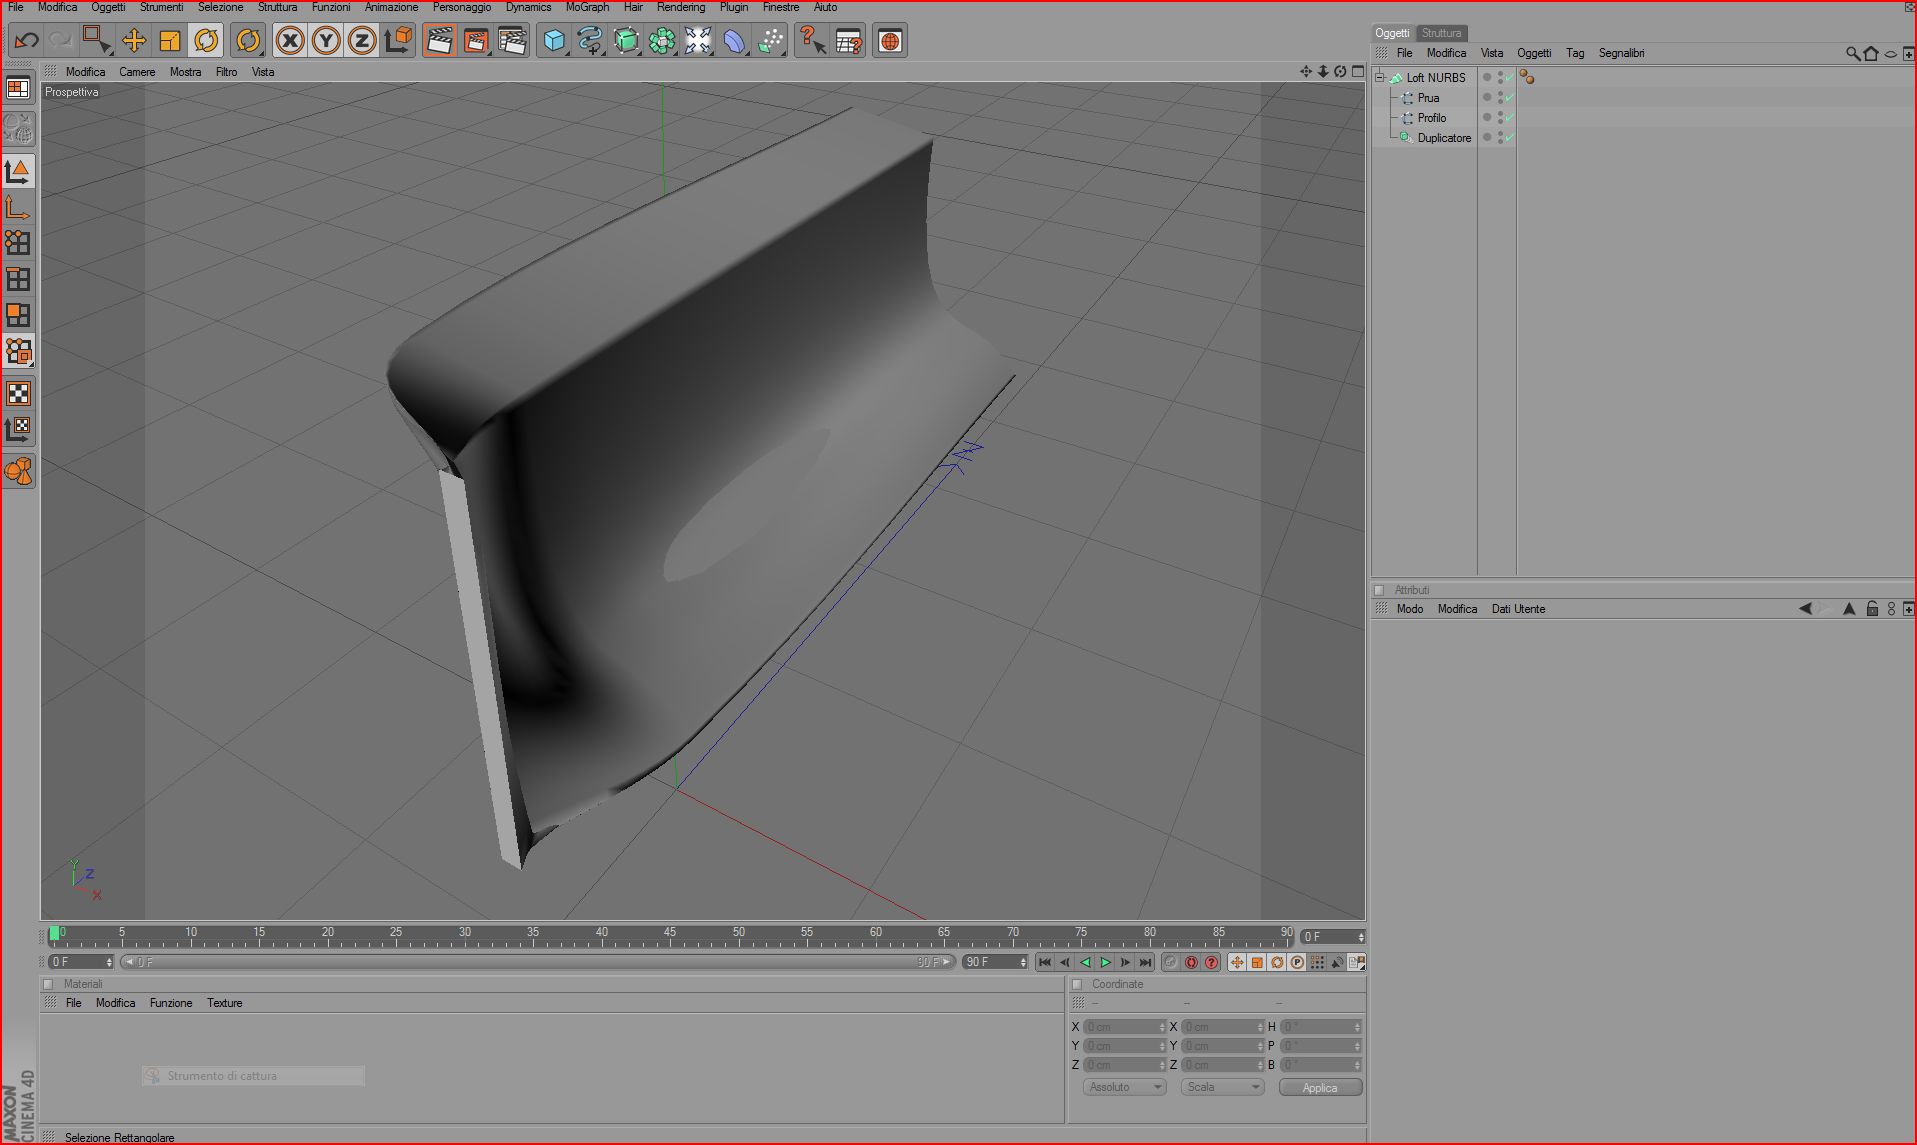Open the MoGraph menu

point(587,7)
